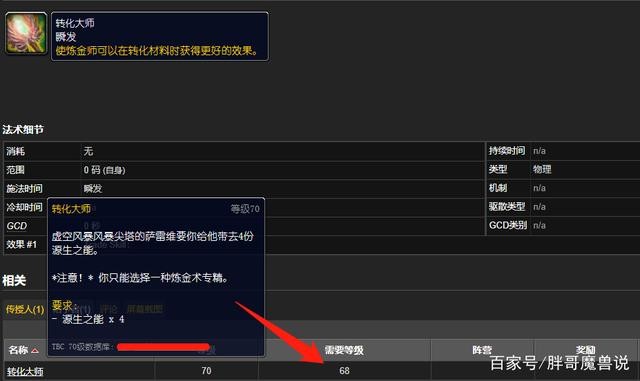The height and width of the screenshot is (381, 640).
Task: Click the 类型 物理 detail cell
Action: (x=563, y=169)
